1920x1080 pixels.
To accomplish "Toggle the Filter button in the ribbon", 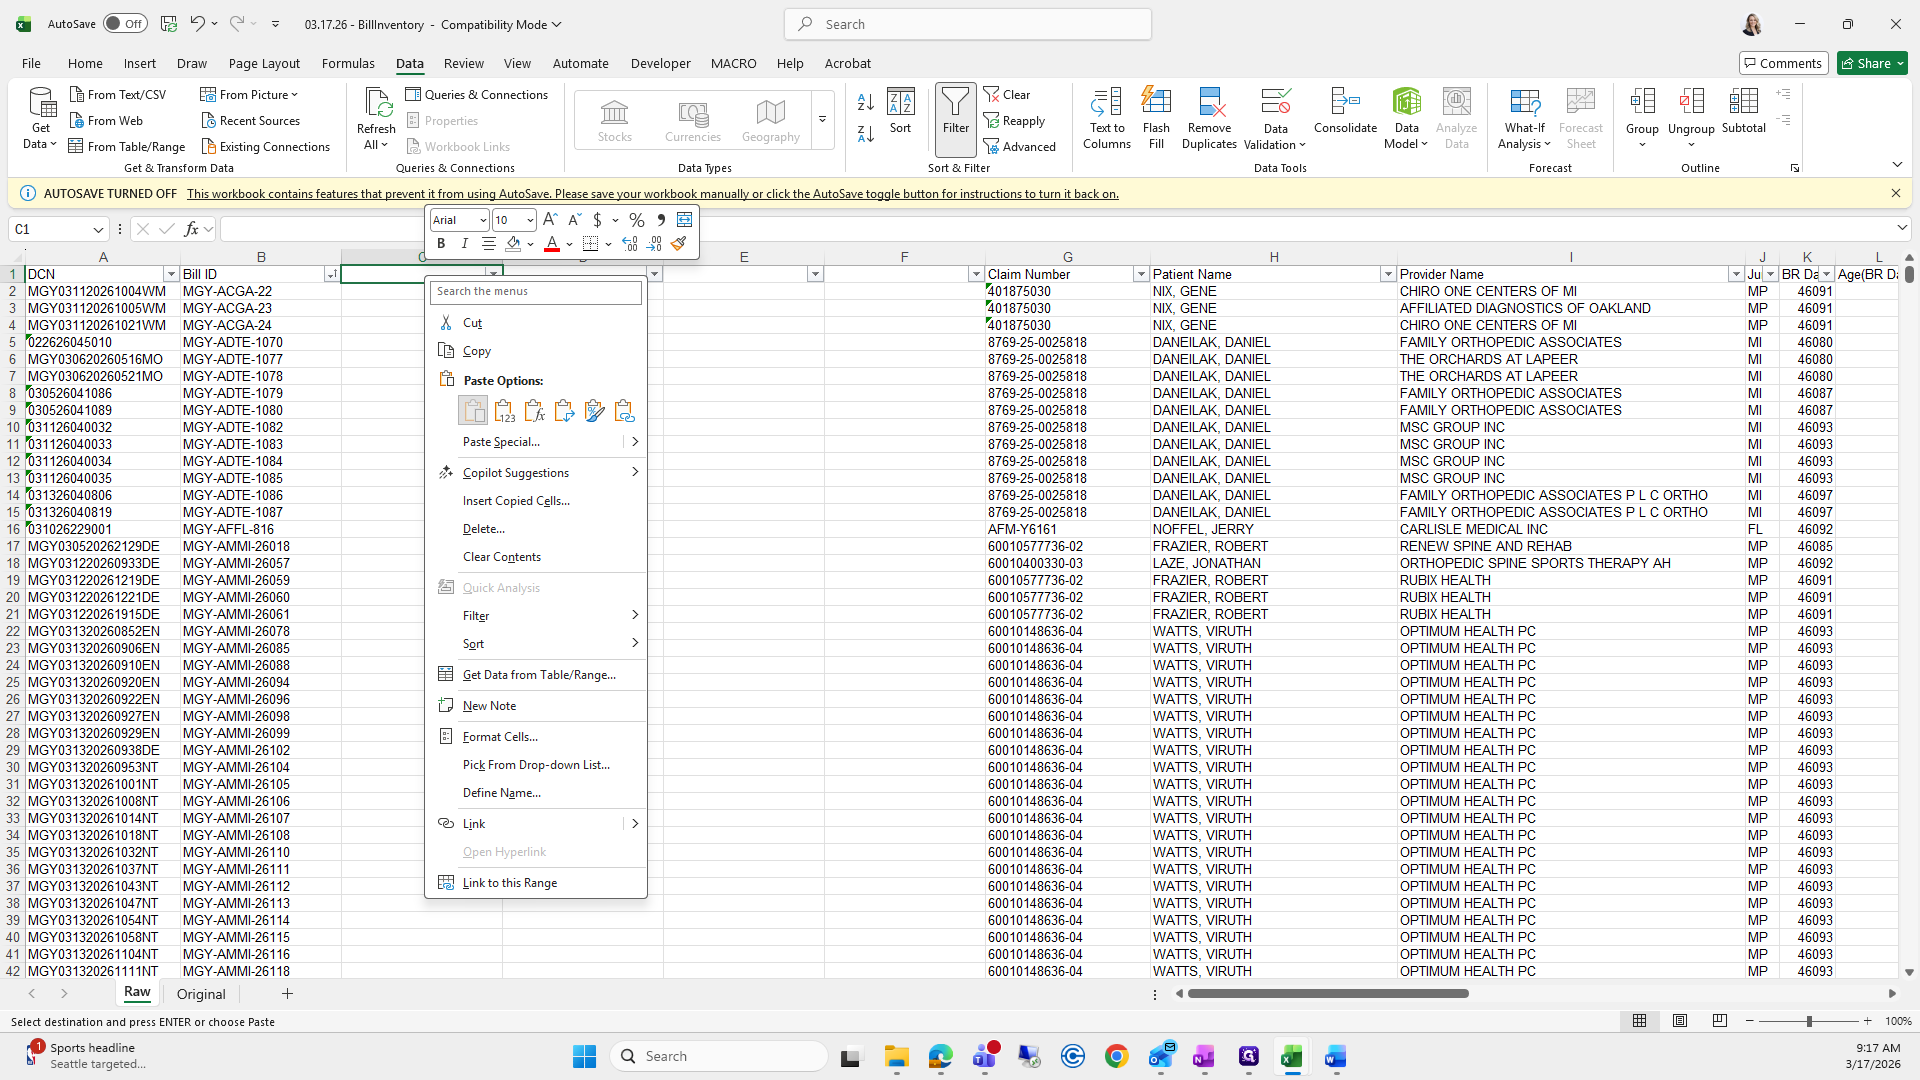I will coord(955,111).
